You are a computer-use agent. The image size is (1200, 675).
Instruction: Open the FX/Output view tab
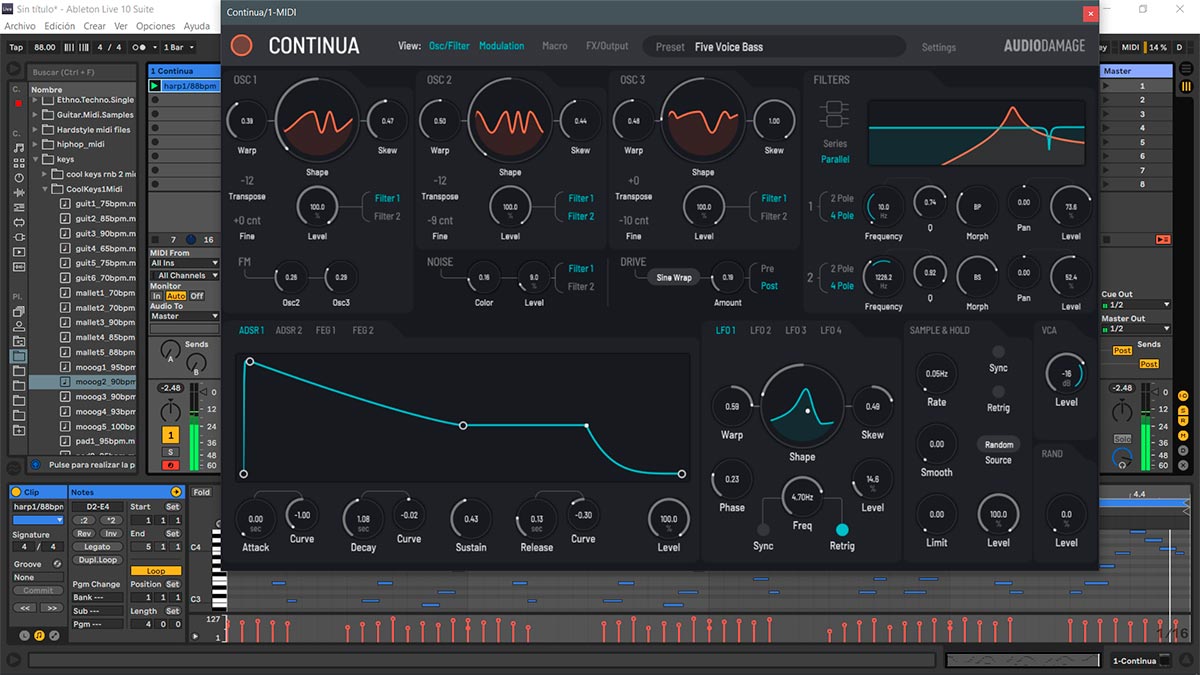pos(607,46)
